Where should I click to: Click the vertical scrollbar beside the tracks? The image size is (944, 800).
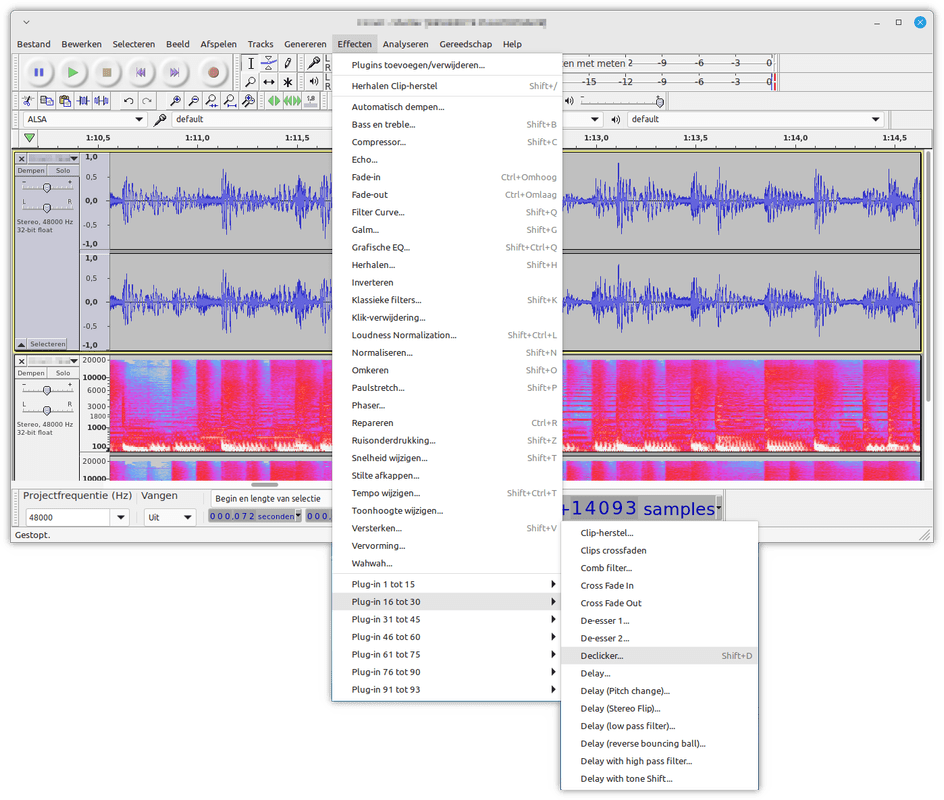(x=928, y=277)
